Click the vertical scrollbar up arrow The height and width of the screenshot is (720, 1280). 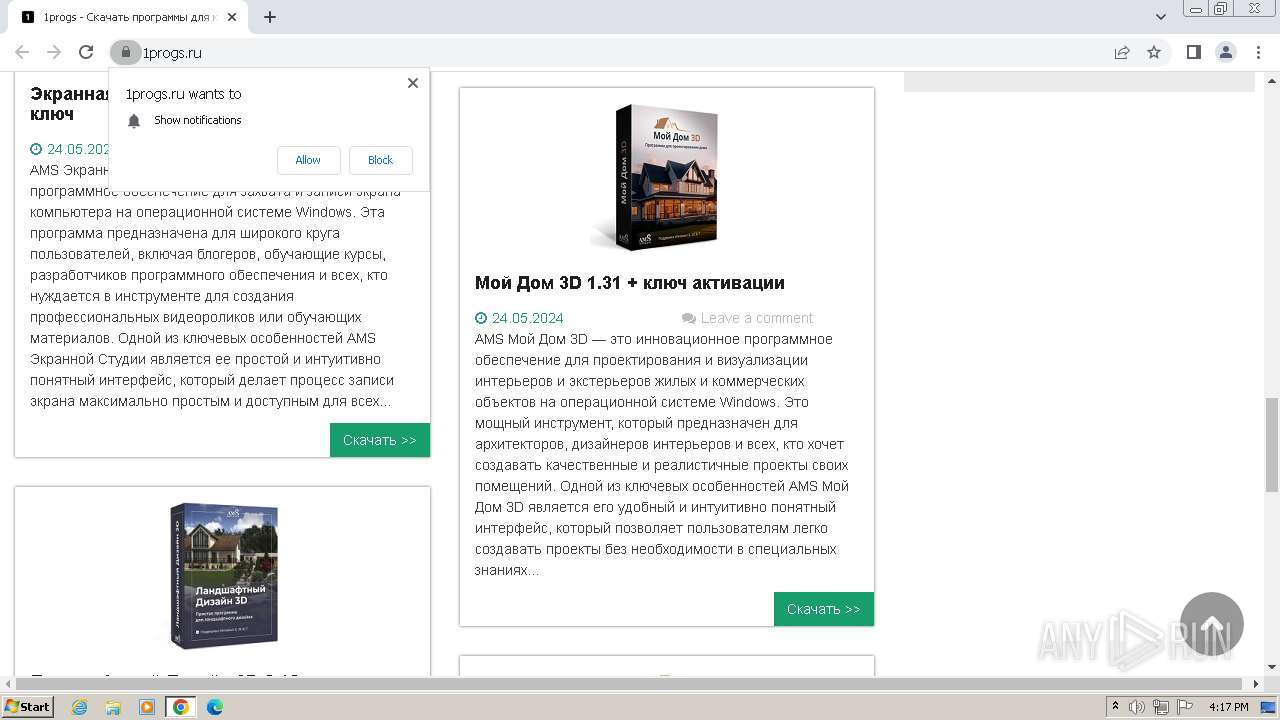1271,79
